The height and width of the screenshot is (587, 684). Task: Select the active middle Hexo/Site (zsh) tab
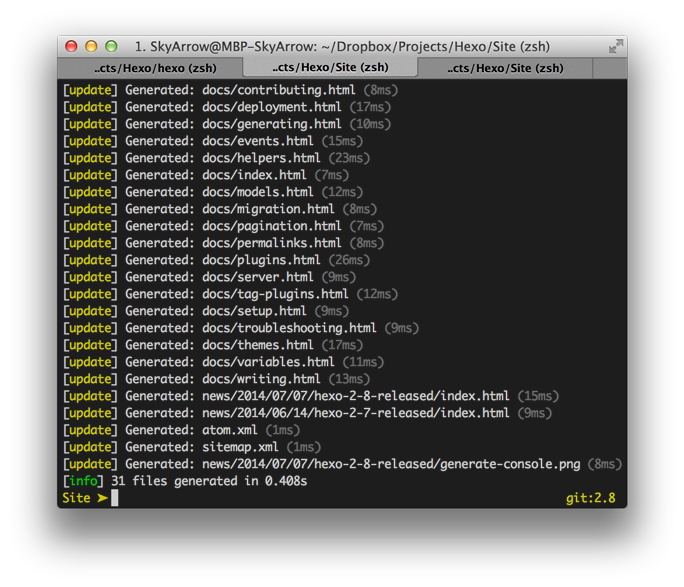330,68
